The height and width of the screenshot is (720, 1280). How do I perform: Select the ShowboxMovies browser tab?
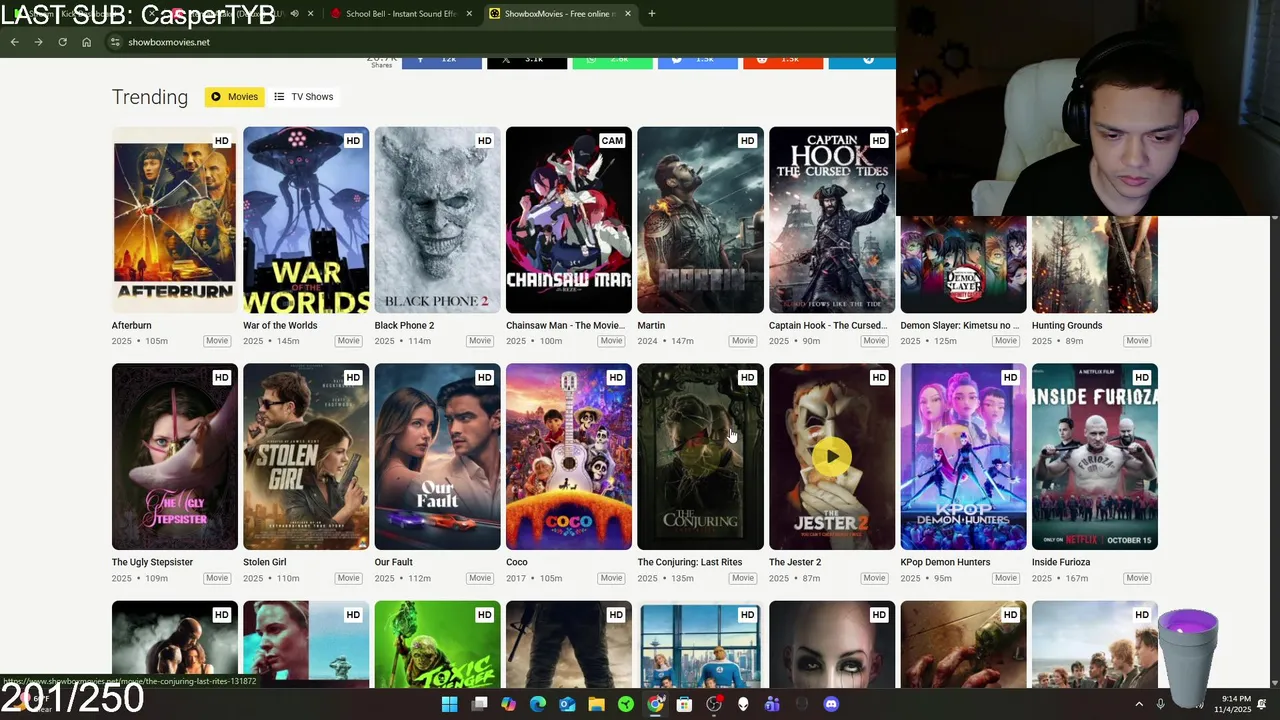pyautogui.click(x=560, y=14)
